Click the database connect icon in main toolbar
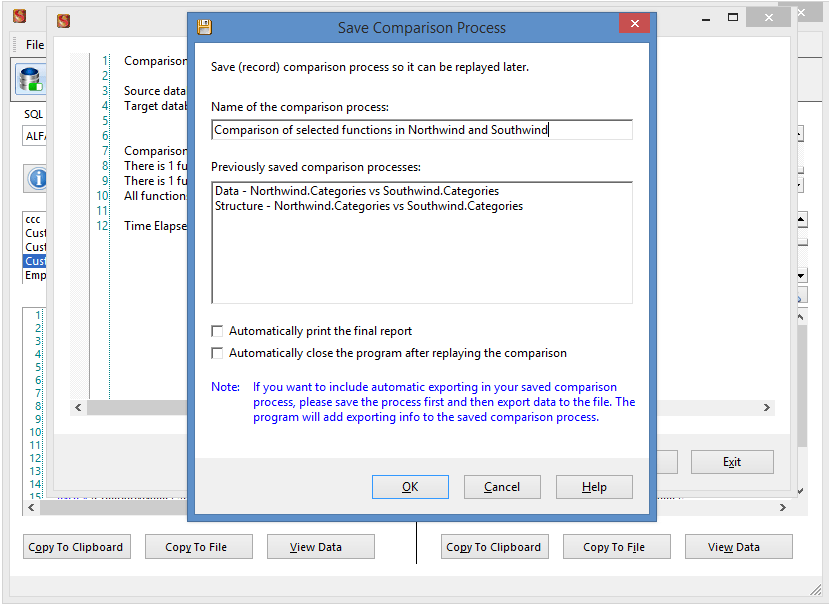The width and height of the screenshot is (829, 604). click(30, 79)
